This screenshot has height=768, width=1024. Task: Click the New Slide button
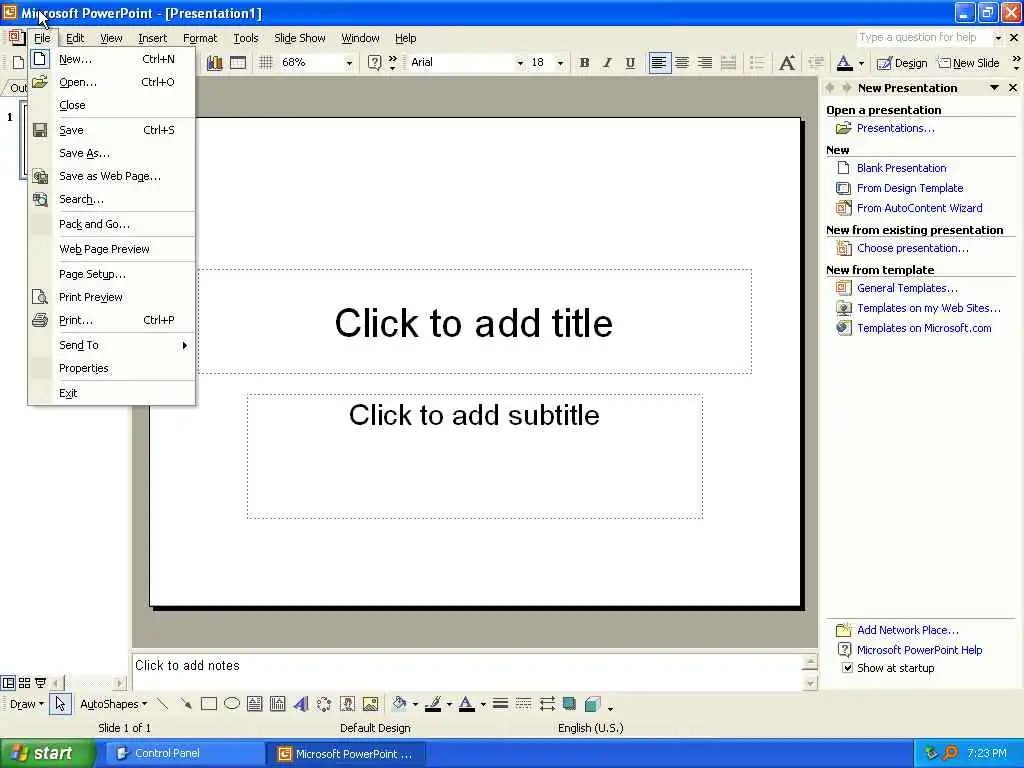(968, 63)
